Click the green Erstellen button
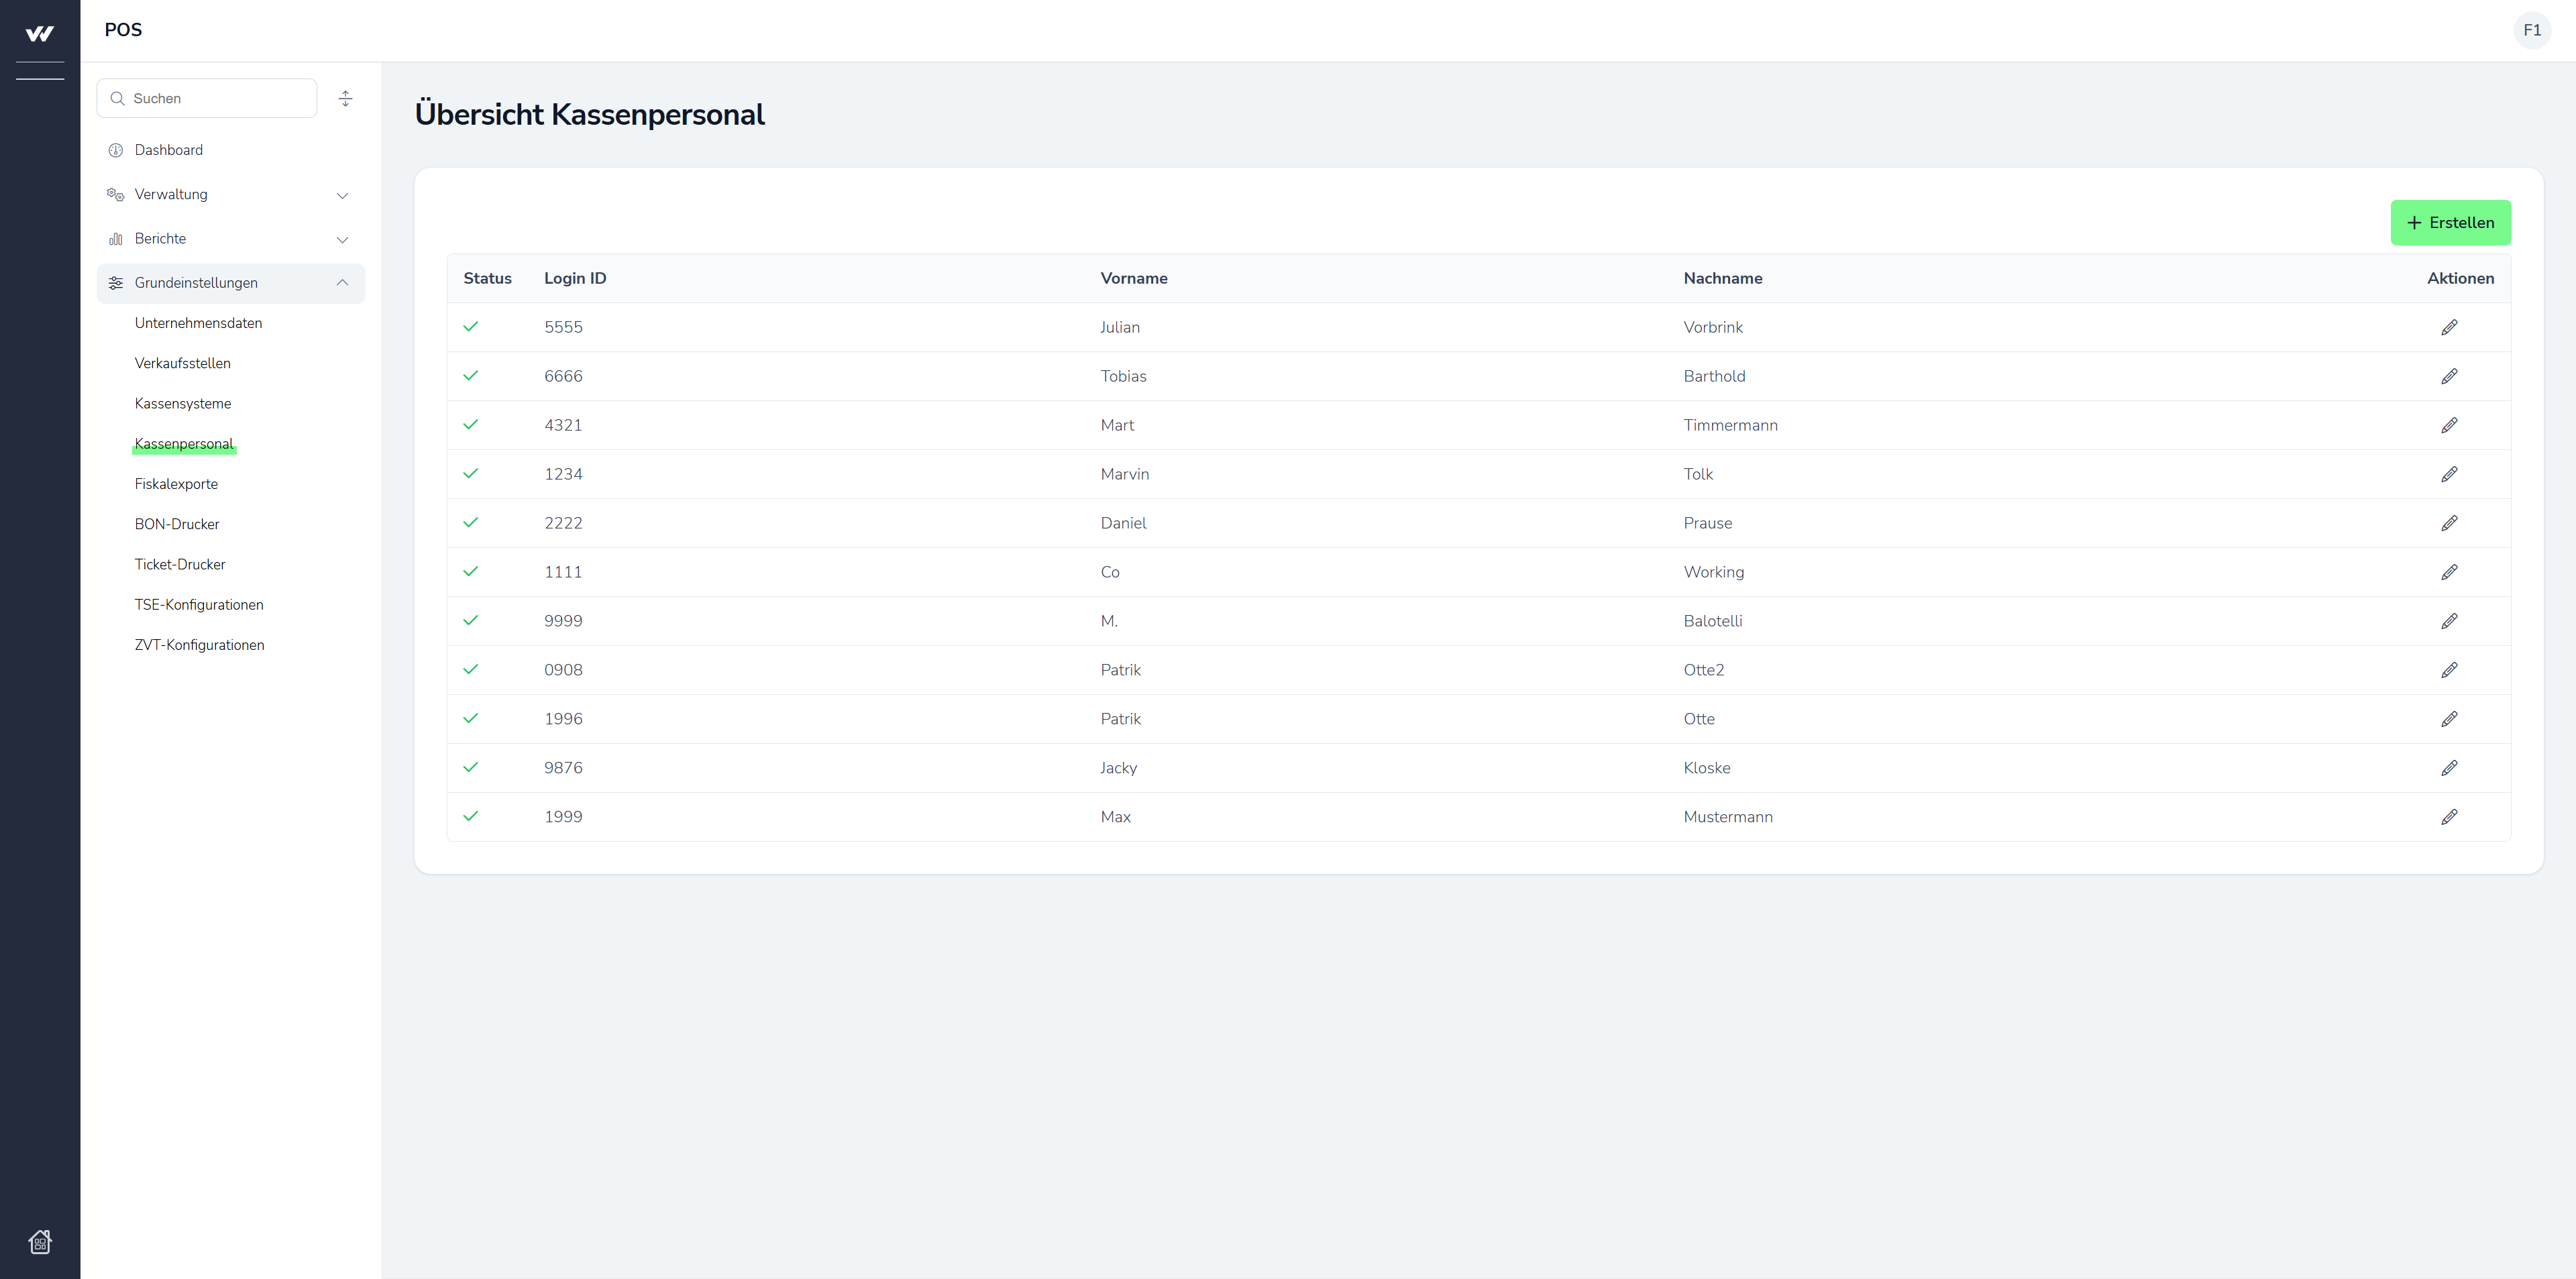 tap(2450, 222)
